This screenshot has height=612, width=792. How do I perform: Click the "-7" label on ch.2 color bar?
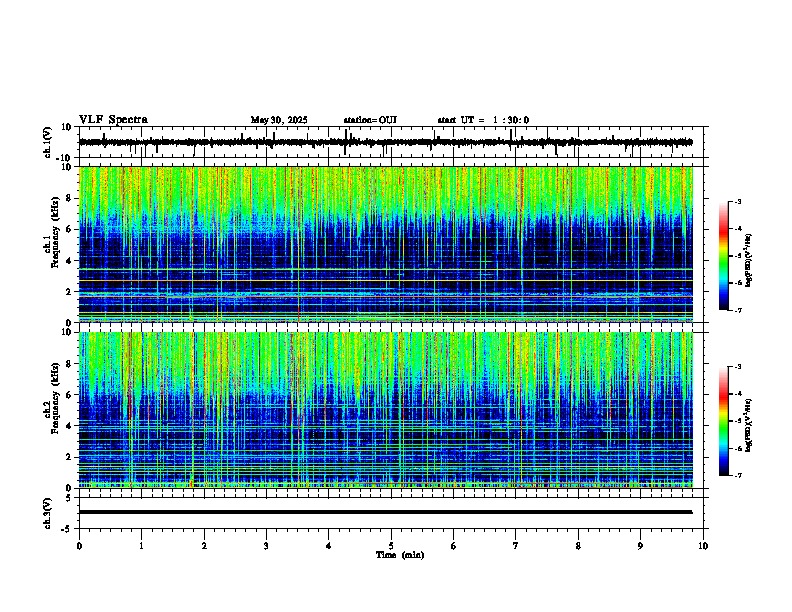click(x=737, y=476)
